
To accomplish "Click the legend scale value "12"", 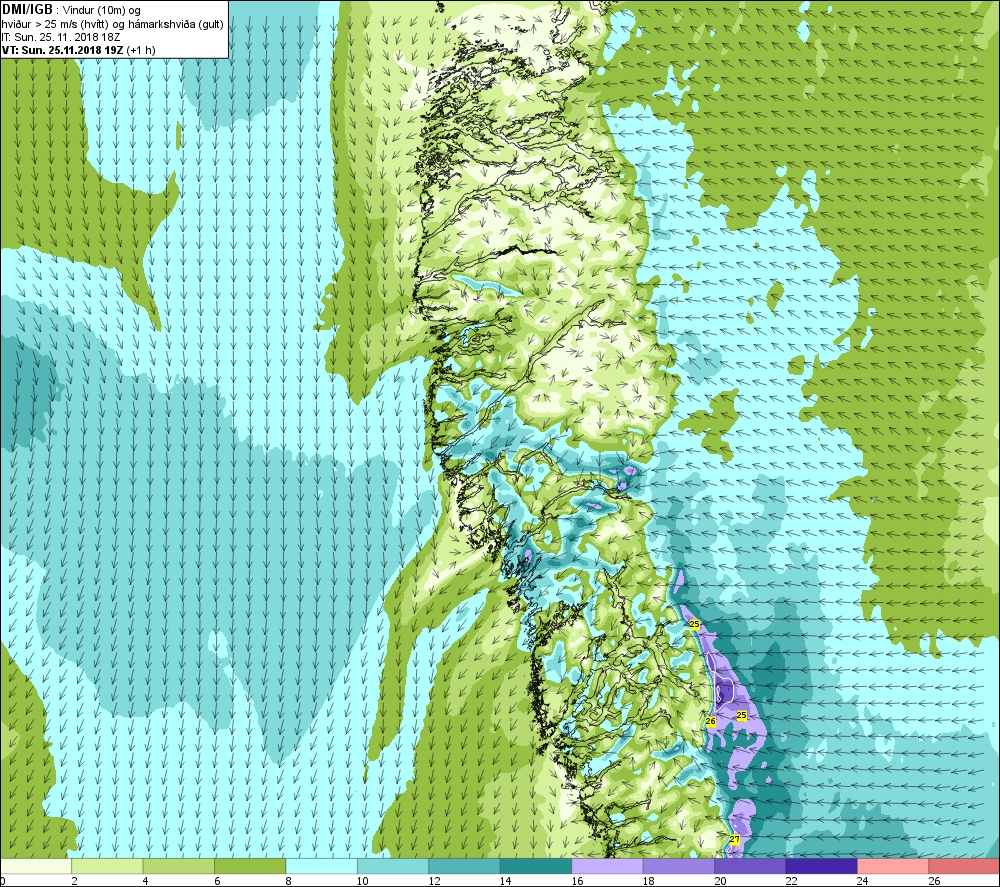I will (x=434, y=881).
